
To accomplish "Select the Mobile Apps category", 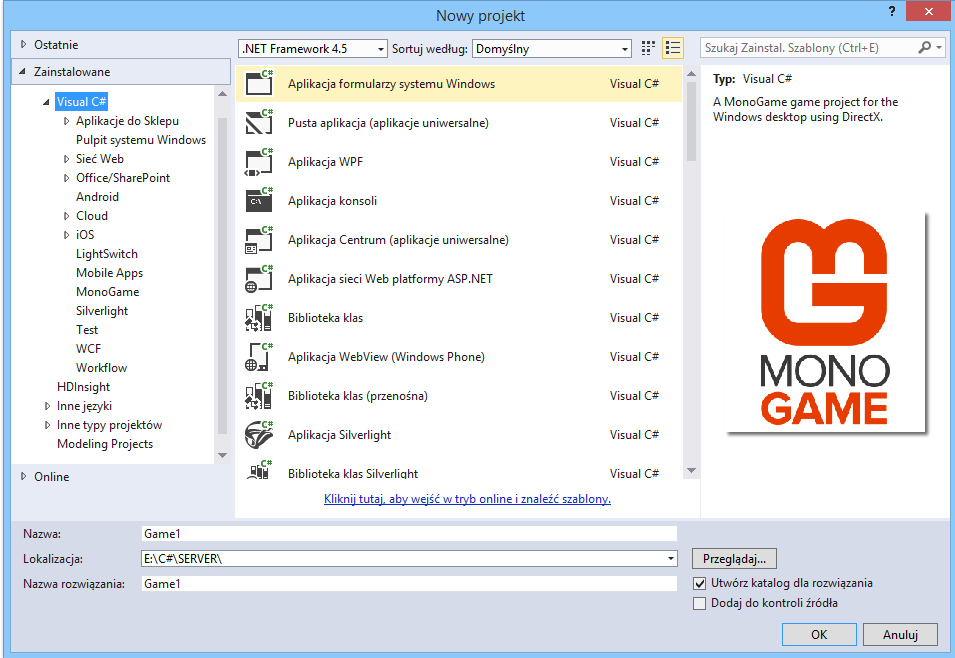I will (110, 273).
